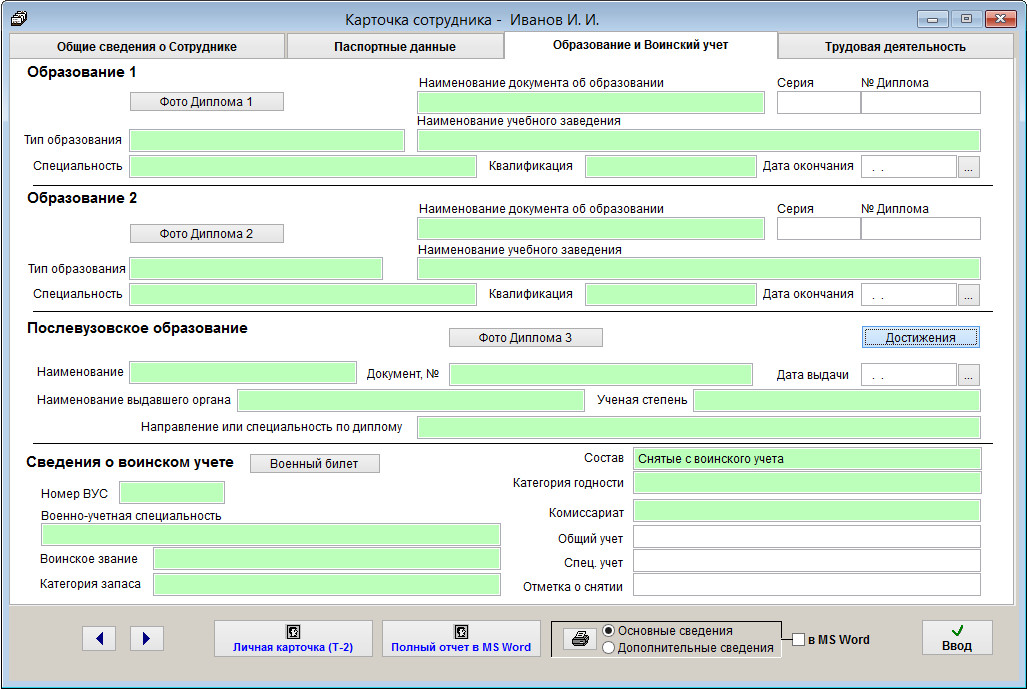This screenshot has width=1029, height=690.
Task: Click the Образование 1 № Диплома field
Action: (x=921, y=102)
